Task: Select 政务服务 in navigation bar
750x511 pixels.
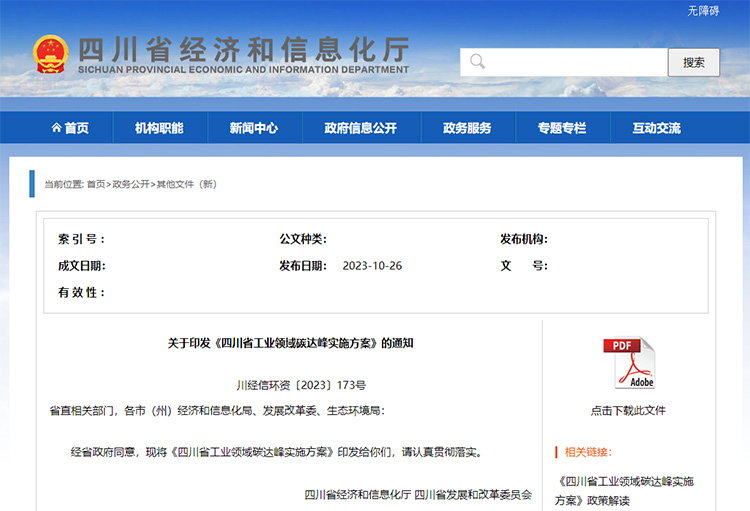Action: (467, 128)
